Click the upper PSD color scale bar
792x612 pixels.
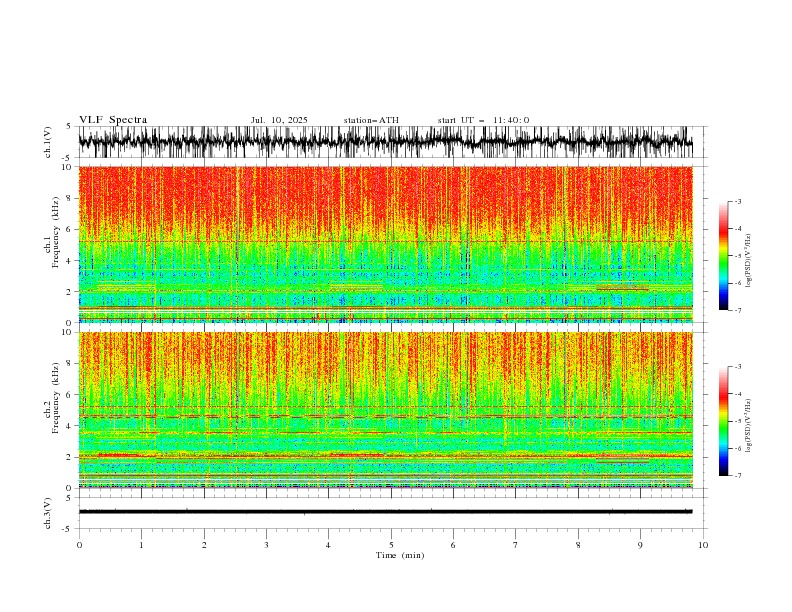pos(723,255)
